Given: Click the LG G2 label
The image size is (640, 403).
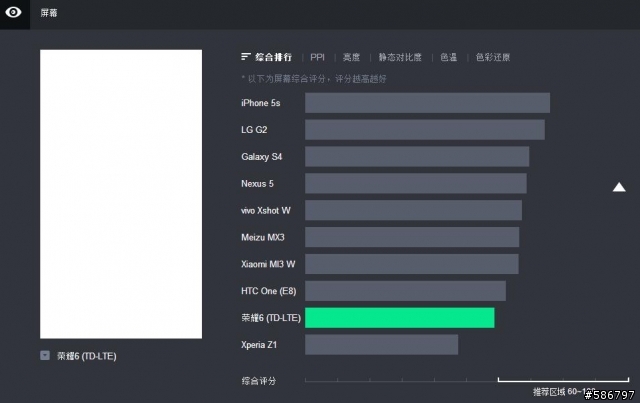Looking at the screenshot, I should pyautogui.click(x=254, y=130).
